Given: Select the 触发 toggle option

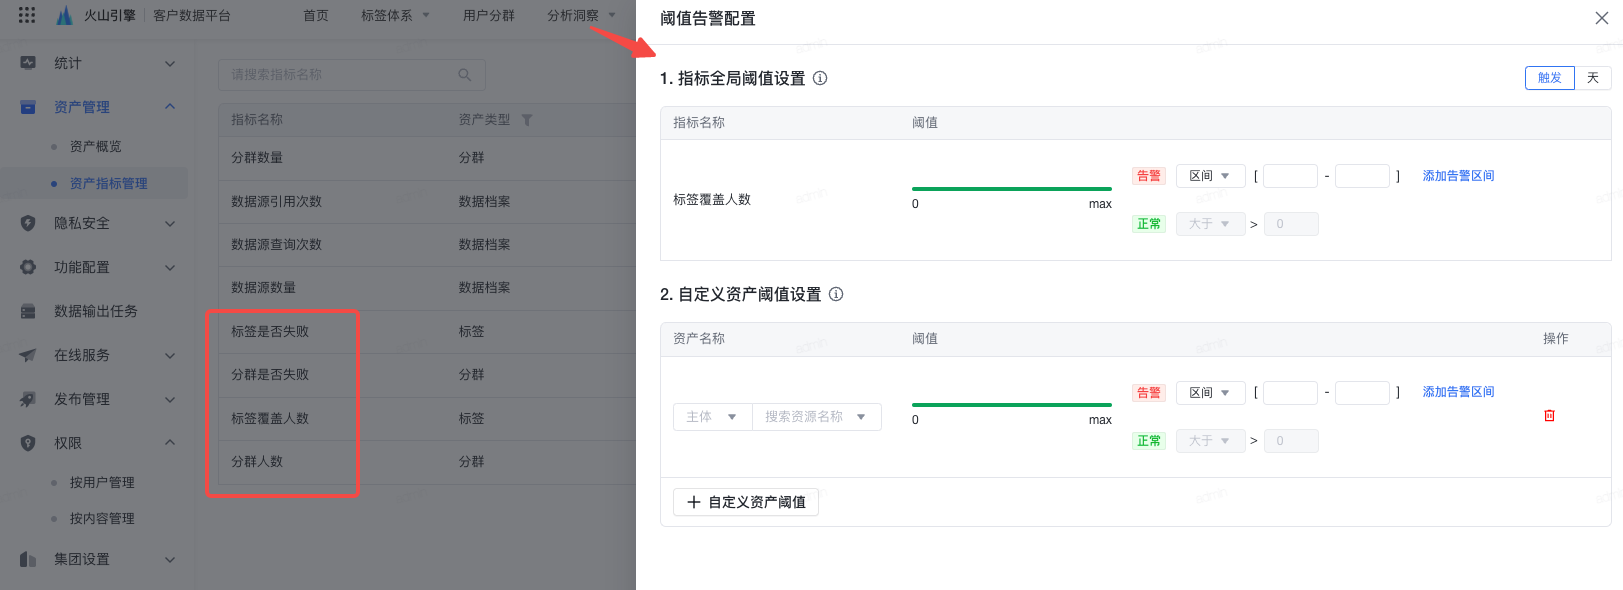Looking at the screenshot, I should [x=1549, y=78].
